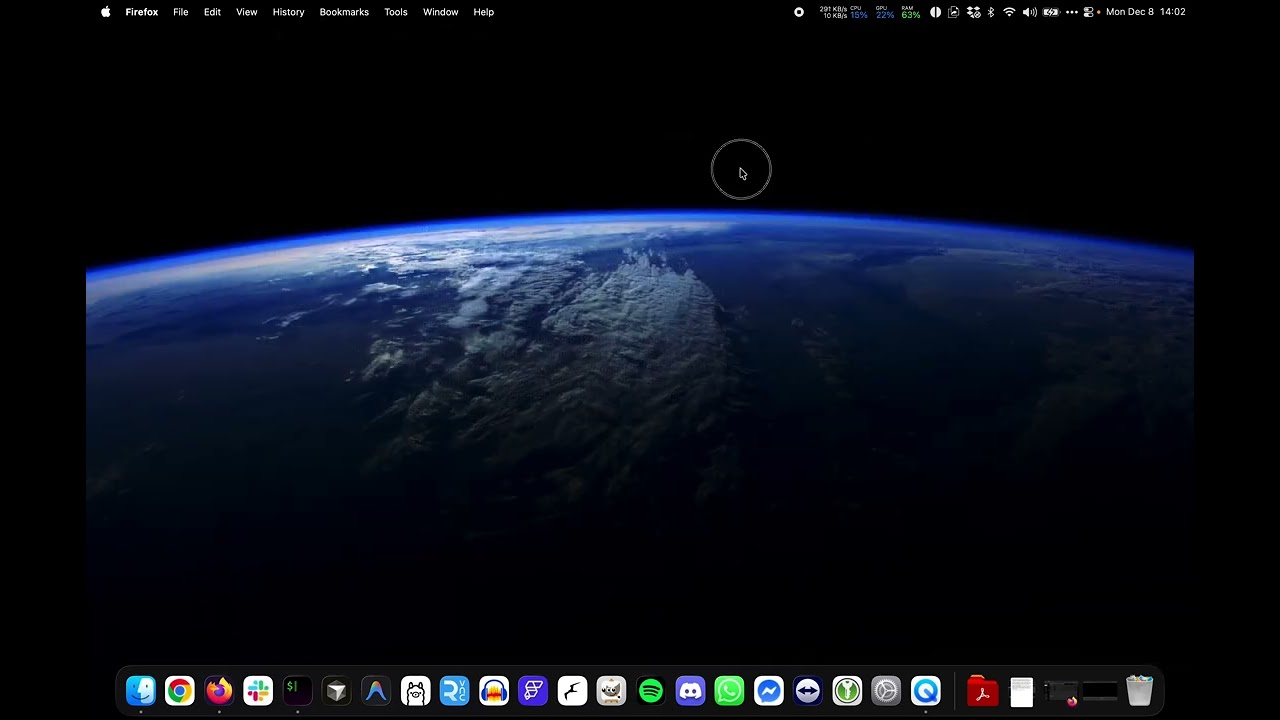Open System Settings gear in dock

886,690
